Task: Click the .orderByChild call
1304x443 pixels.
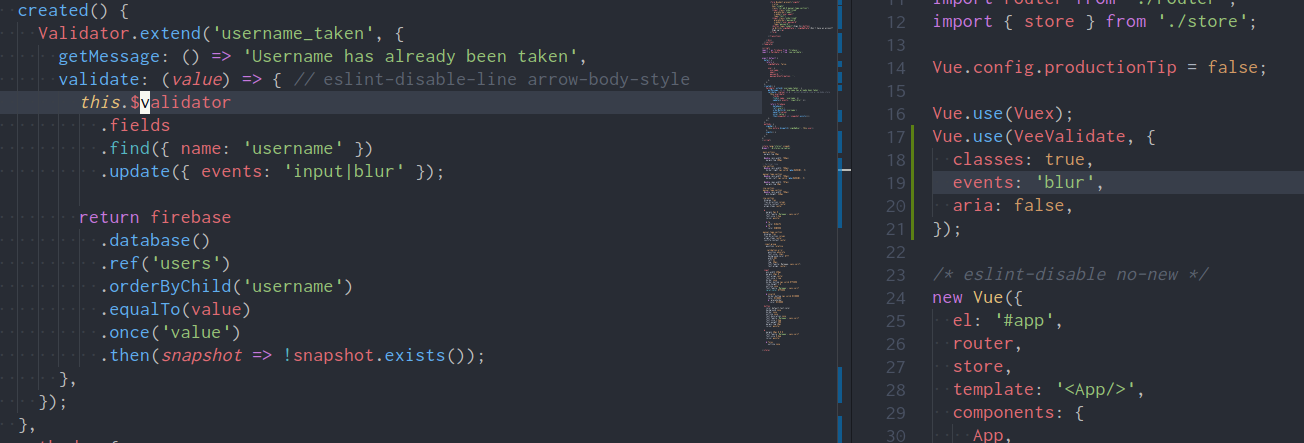Action: pyautogui.click(x=227, y=286)
